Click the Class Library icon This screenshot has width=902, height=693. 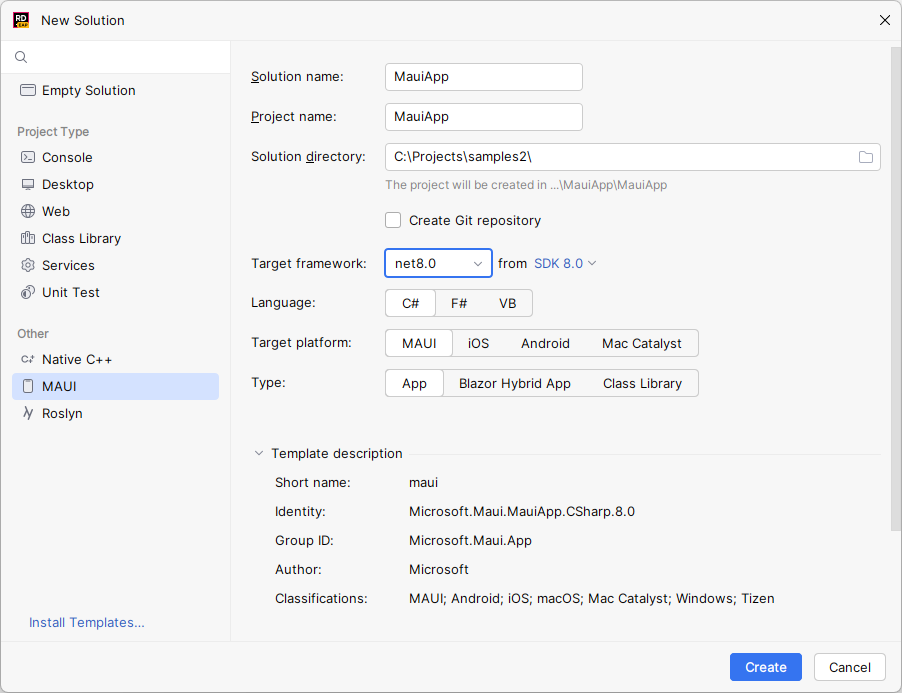tap(30, 238)
